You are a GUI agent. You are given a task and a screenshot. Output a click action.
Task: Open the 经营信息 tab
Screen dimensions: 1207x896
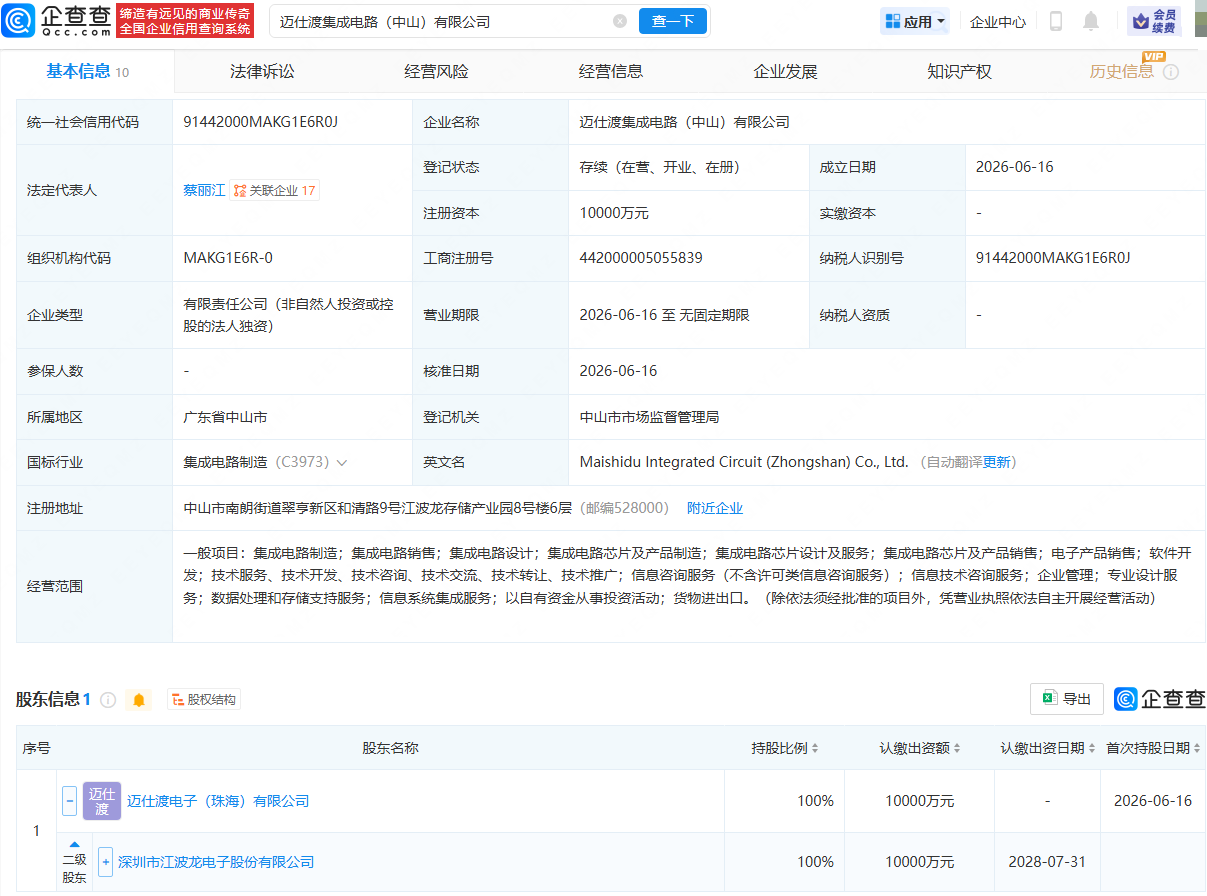(x=611, y=71)
